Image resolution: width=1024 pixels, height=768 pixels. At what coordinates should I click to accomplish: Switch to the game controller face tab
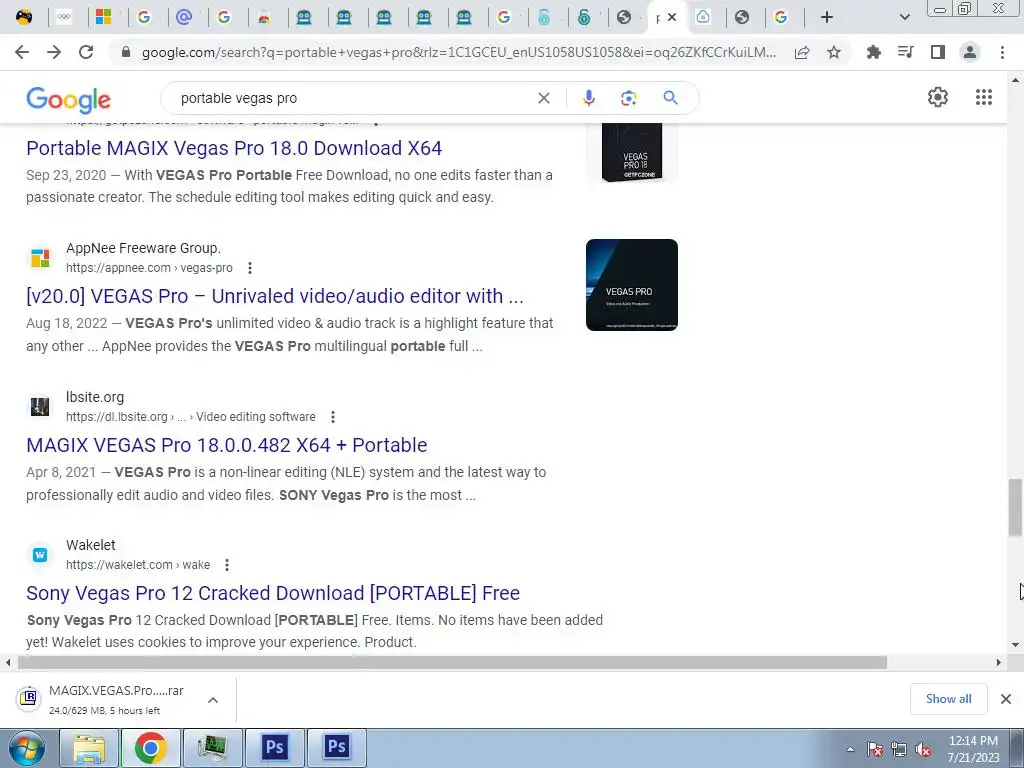24,18
